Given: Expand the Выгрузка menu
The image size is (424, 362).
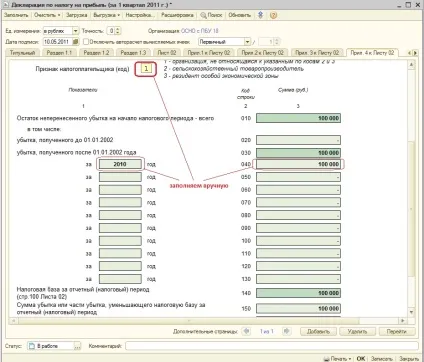Looking at the screenshot, I should pyautogui.click(x=106, y=15).
